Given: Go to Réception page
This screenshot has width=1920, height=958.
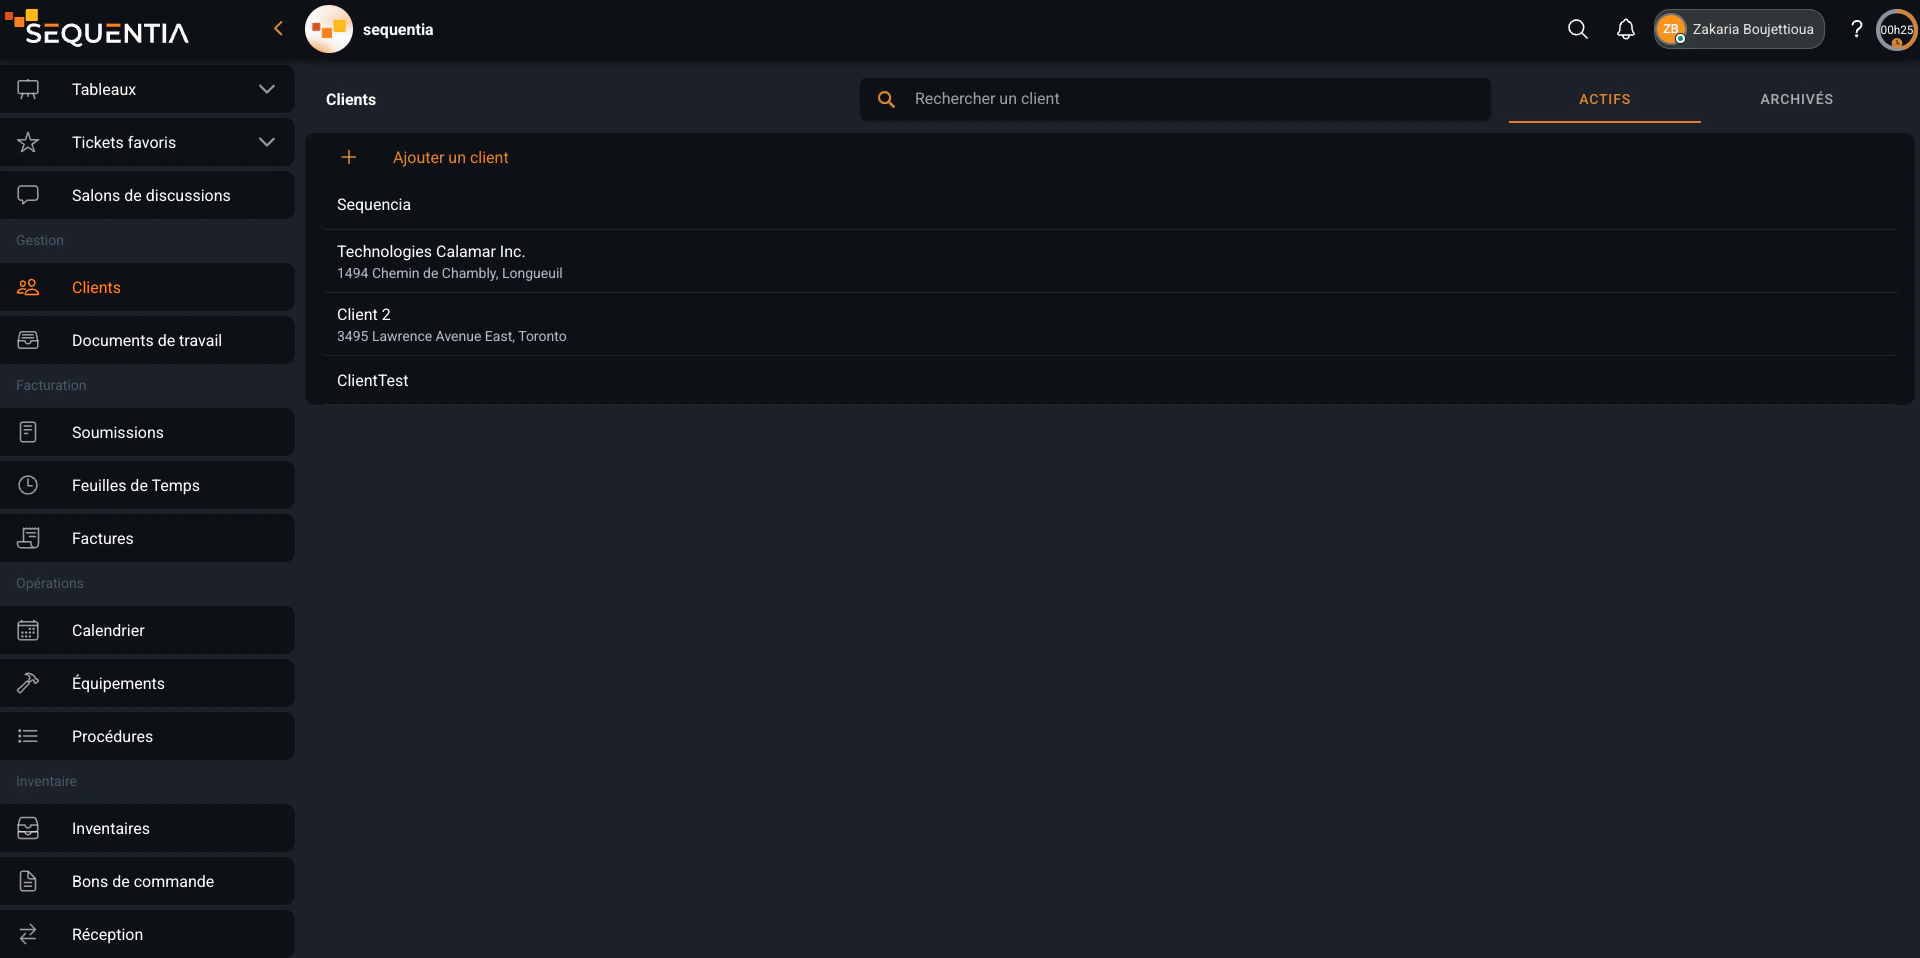Looking at the screenshot, I should click(x=147, y=934).
